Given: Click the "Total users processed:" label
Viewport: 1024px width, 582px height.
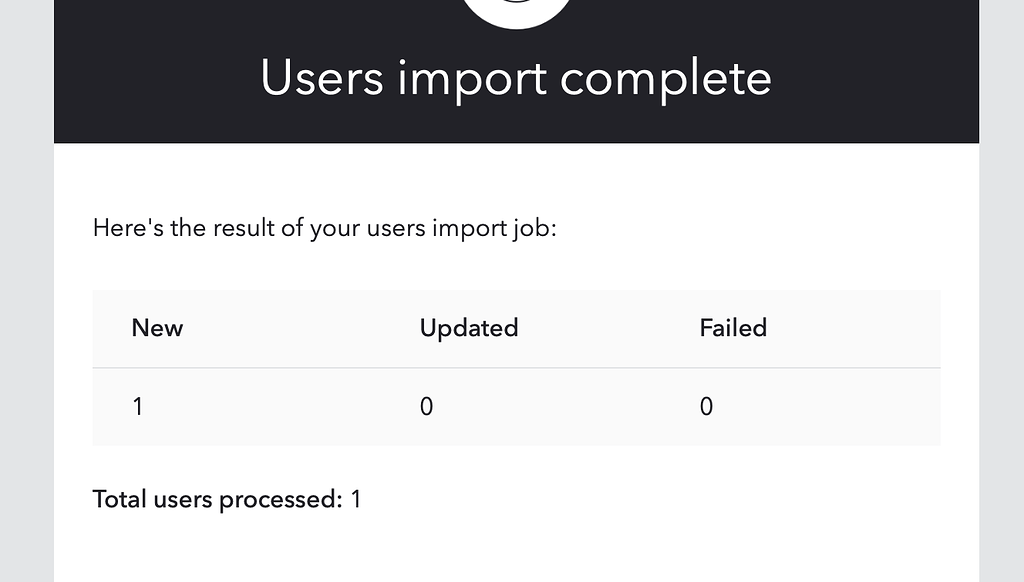Looking at the screenshot, I should pos(217,498).
